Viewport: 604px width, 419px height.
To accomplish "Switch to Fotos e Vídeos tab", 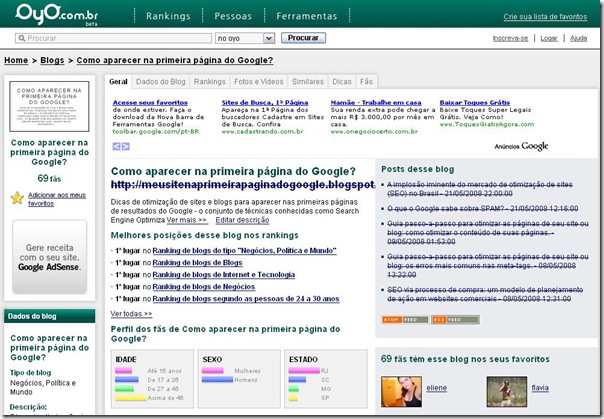I will tap(258, 82).
